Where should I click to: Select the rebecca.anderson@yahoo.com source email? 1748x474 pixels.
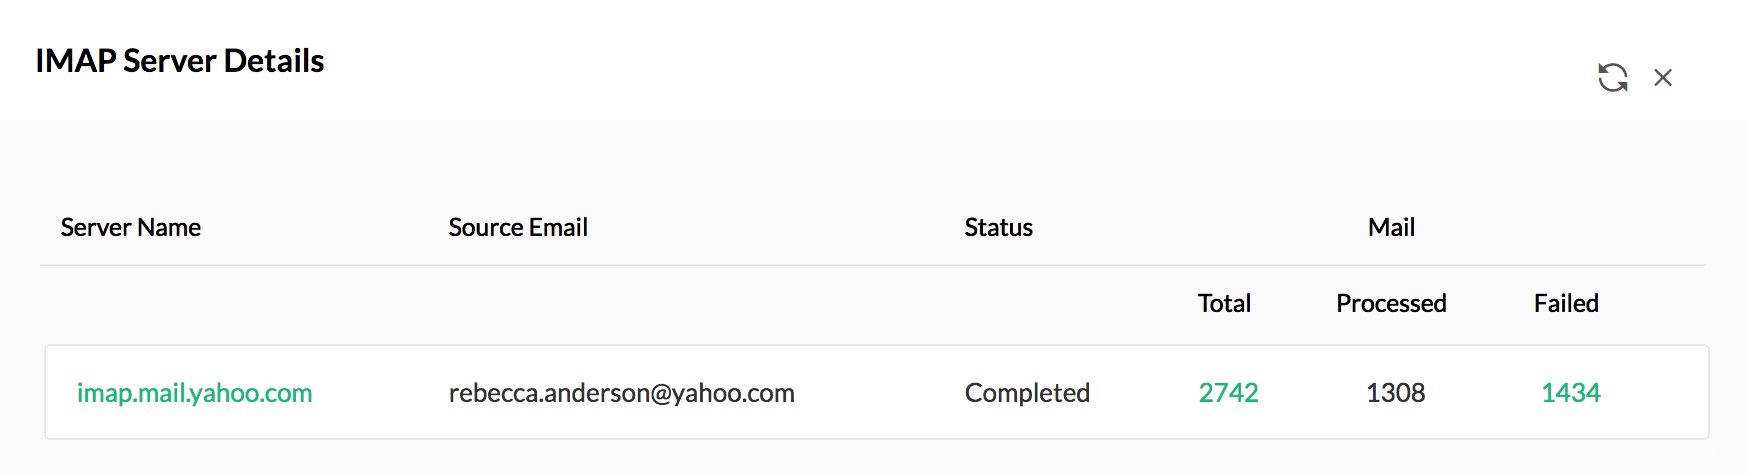pos(621,393)
